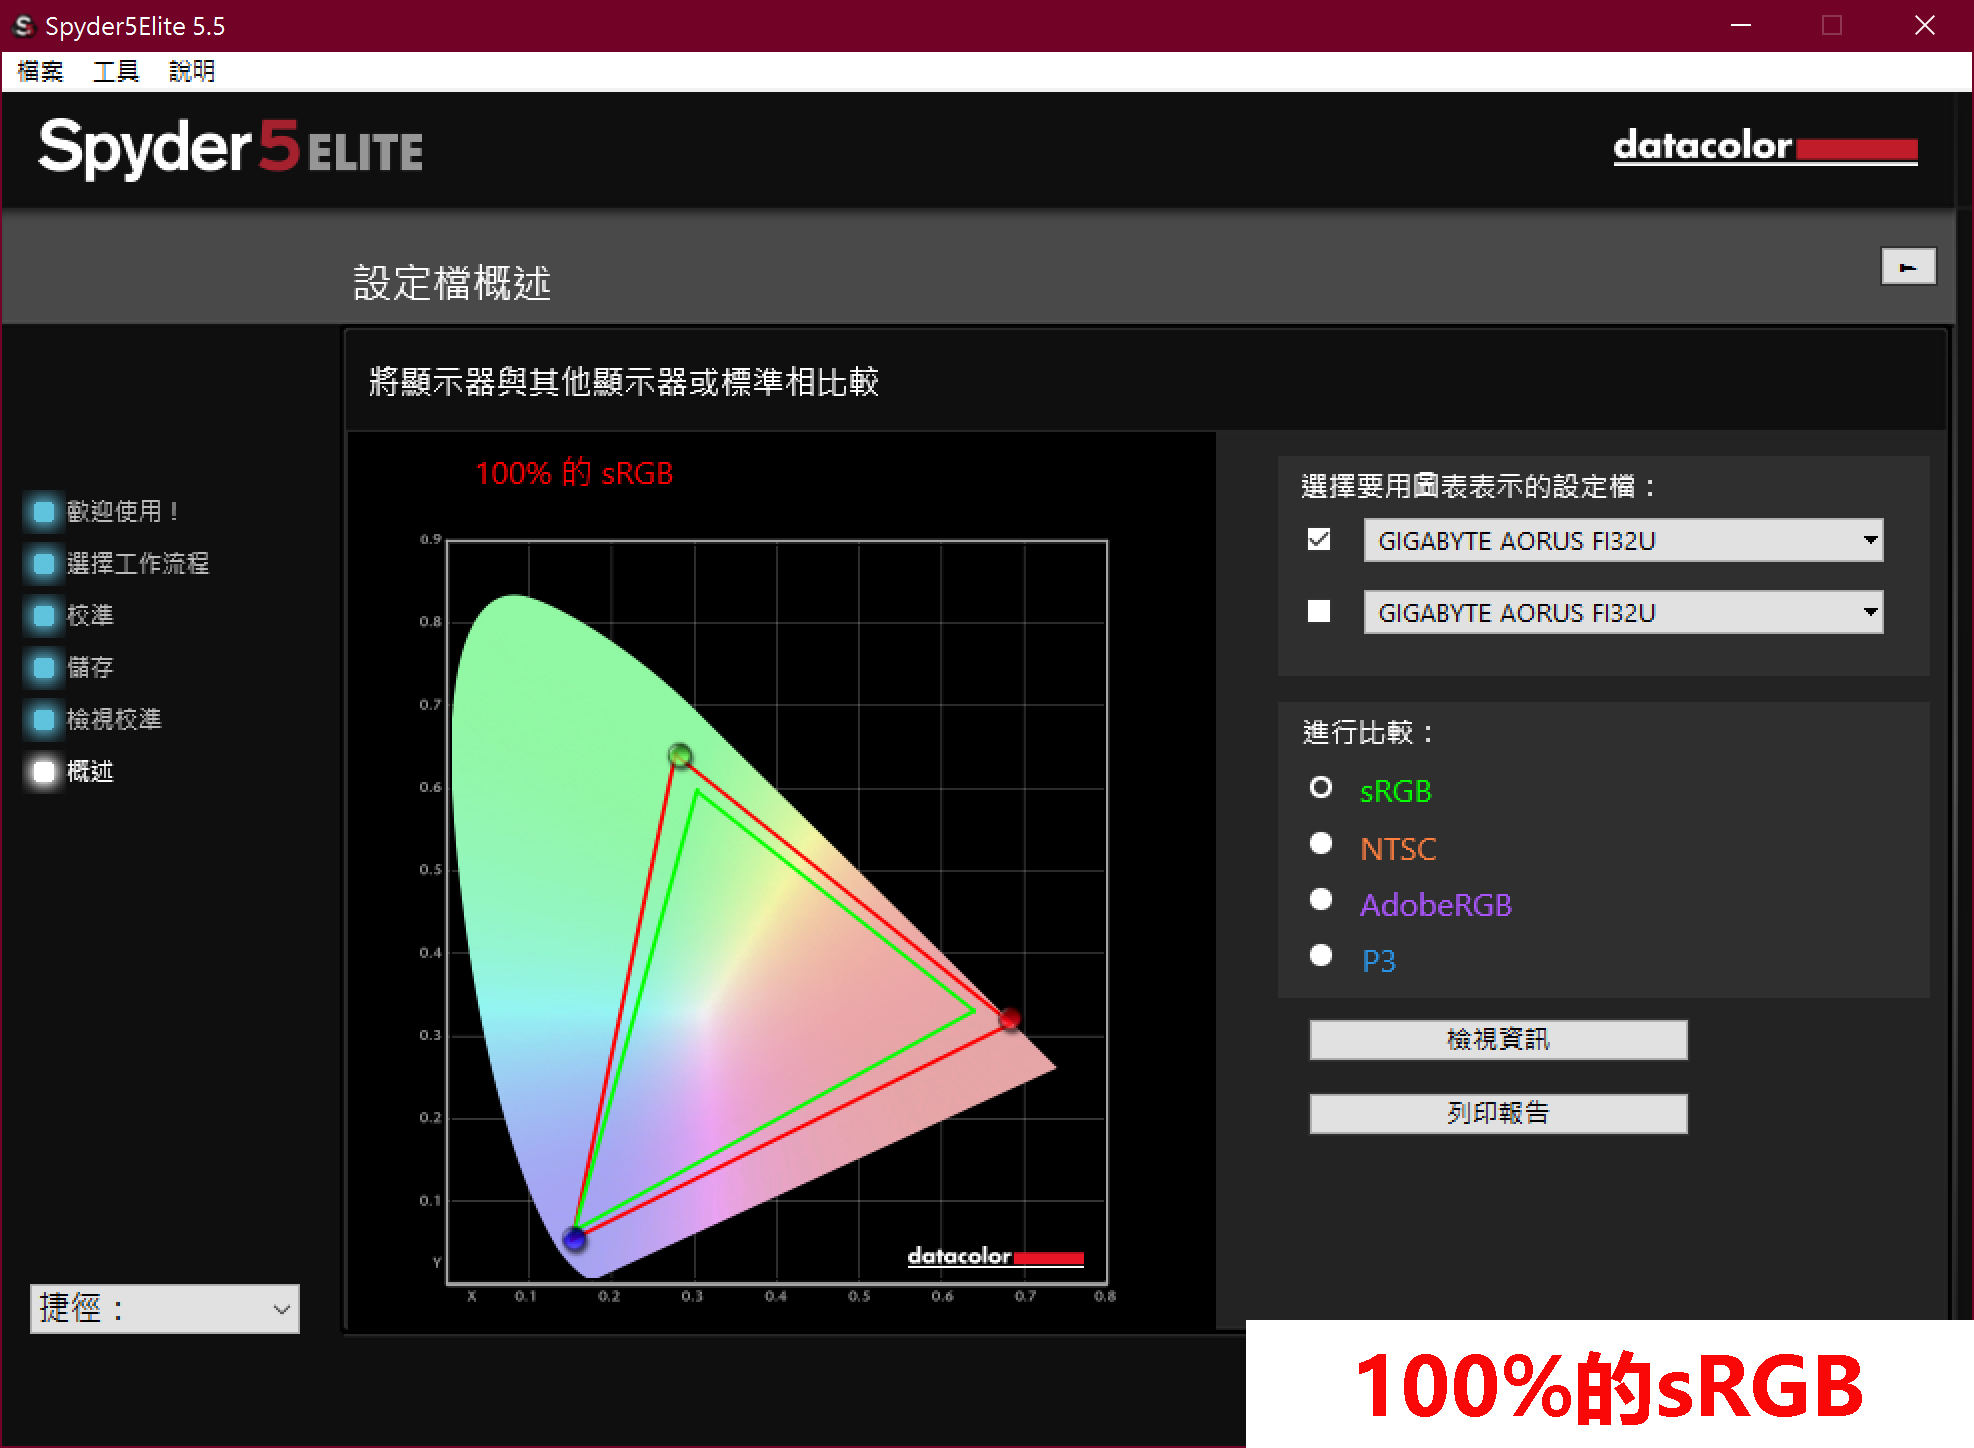The width and height of the screenshot is (1974, 1448).
Task: Click the 列印報告 print report button
Action: click(x=1497, y=1113)
